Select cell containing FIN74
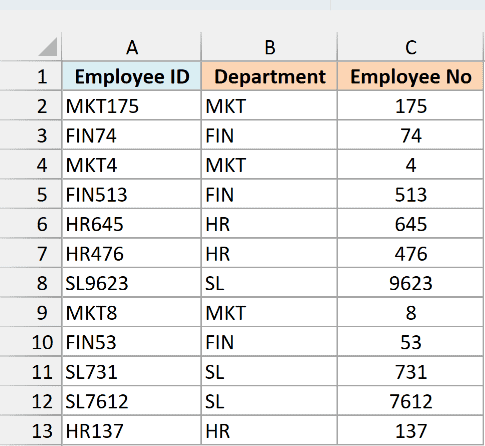The height and width of the screenshot is (446, 485). click(132, 135)
